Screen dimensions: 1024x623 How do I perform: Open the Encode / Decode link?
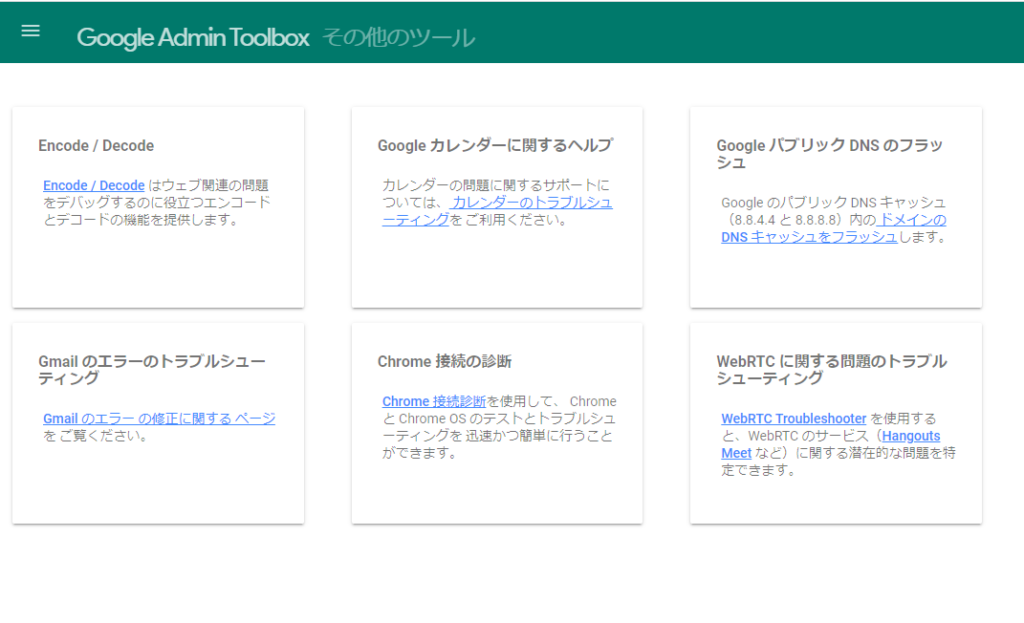pyautogui.click(x=93, y=185)
